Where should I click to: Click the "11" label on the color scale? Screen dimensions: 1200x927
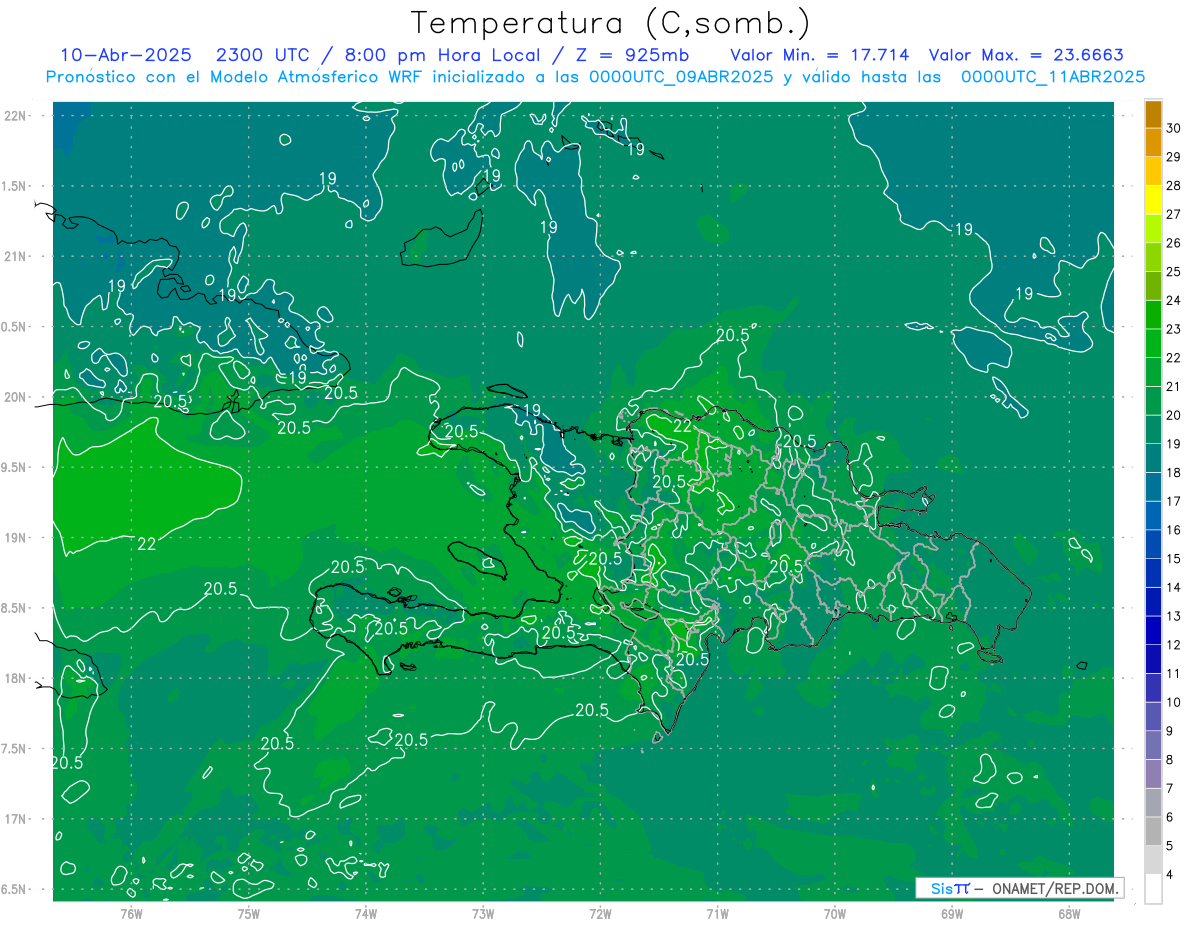tap(1174, 673)
